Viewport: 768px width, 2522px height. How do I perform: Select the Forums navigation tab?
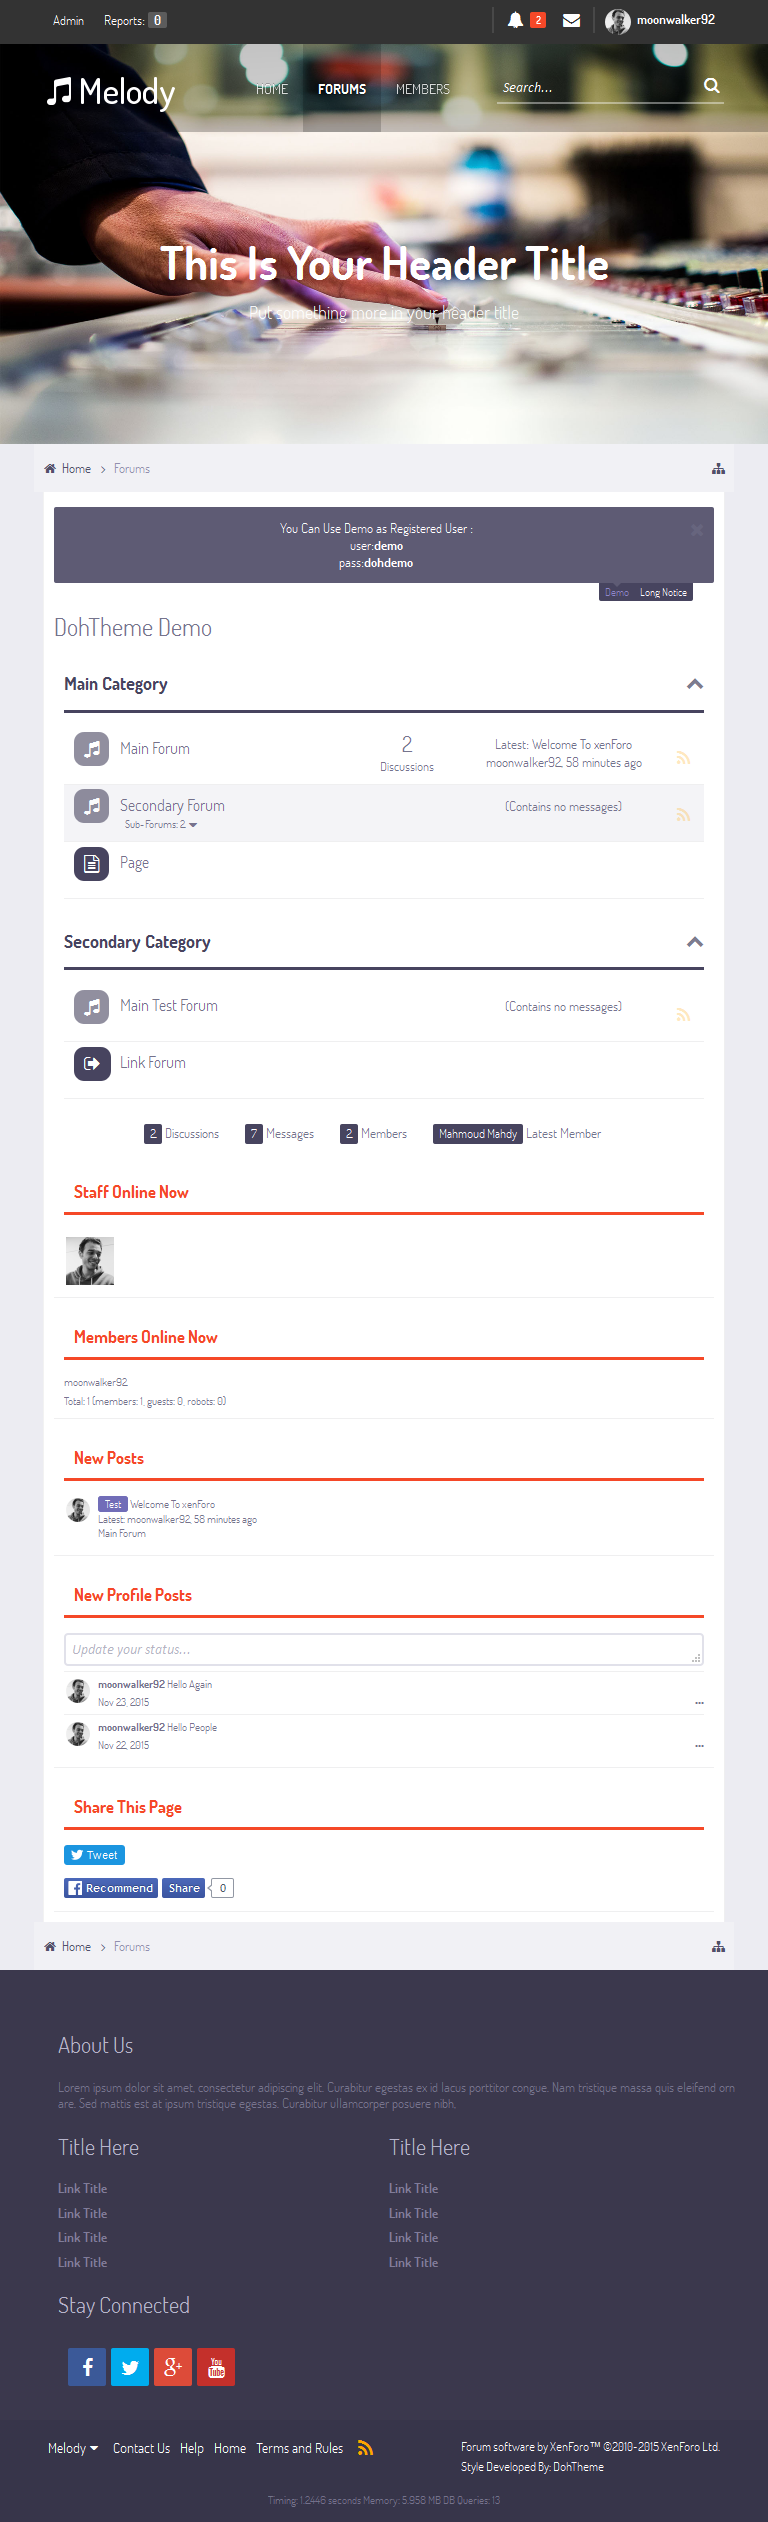click(x=342, y=89)
